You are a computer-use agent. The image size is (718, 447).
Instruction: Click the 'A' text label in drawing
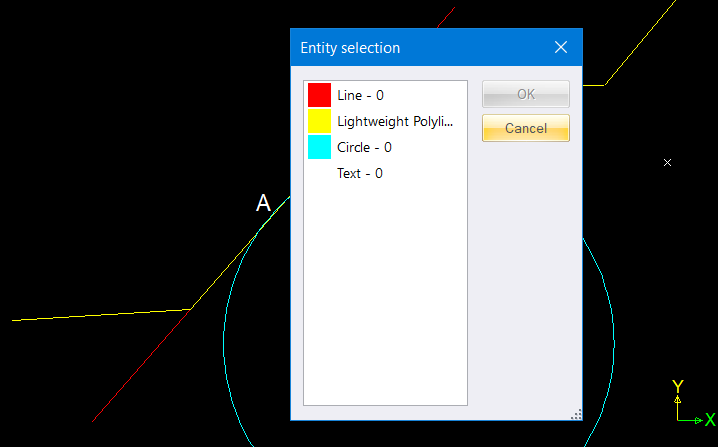[263, 204]
